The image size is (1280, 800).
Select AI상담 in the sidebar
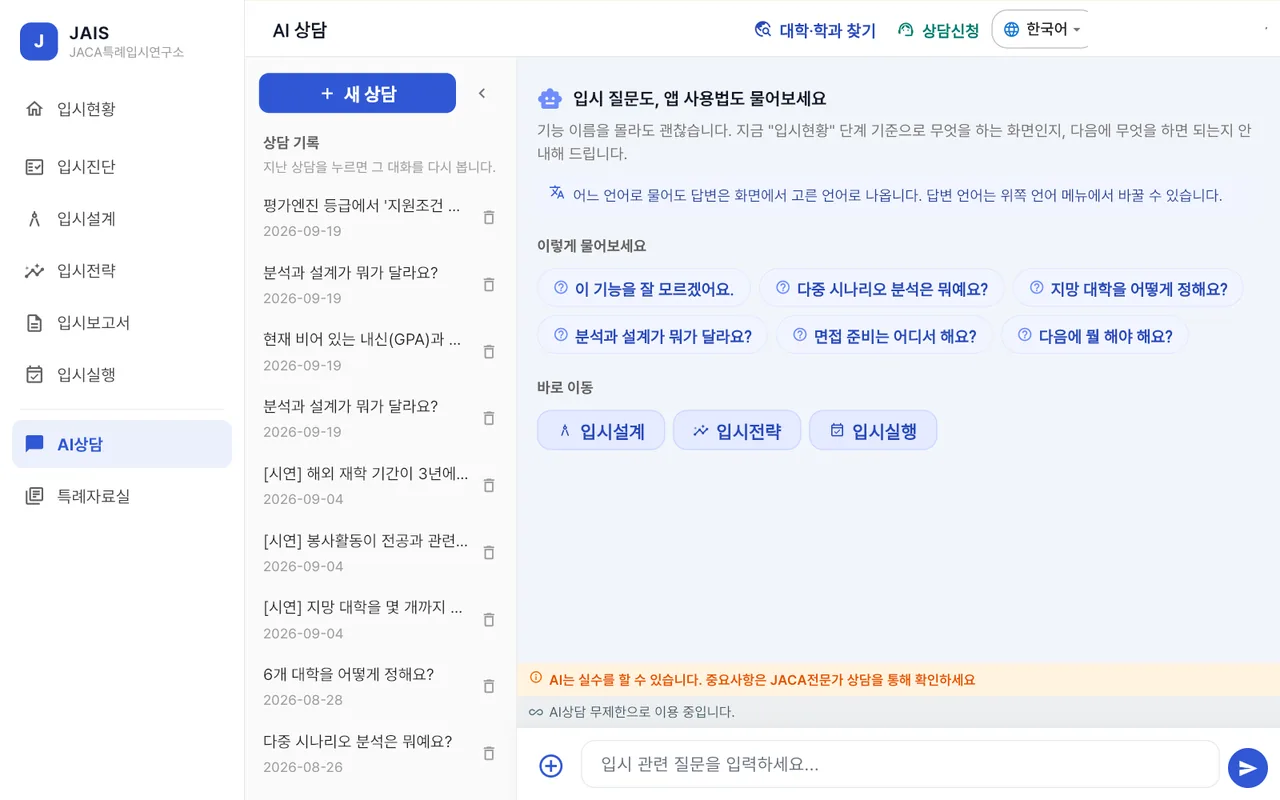[x=122, y=444]
